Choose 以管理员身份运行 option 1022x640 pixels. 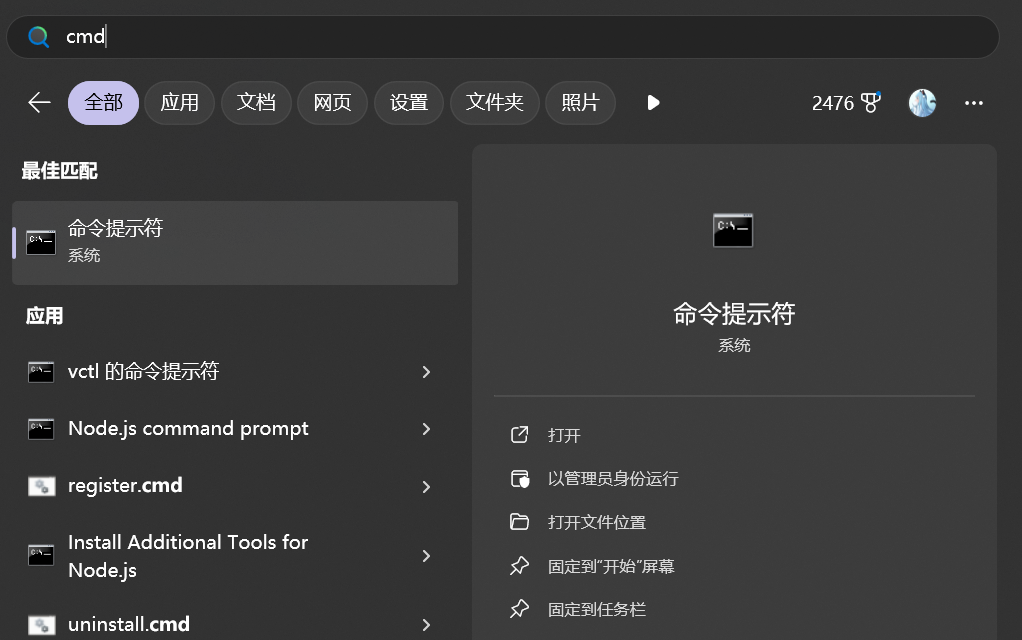pyautogui.click(x=612, y=479)
